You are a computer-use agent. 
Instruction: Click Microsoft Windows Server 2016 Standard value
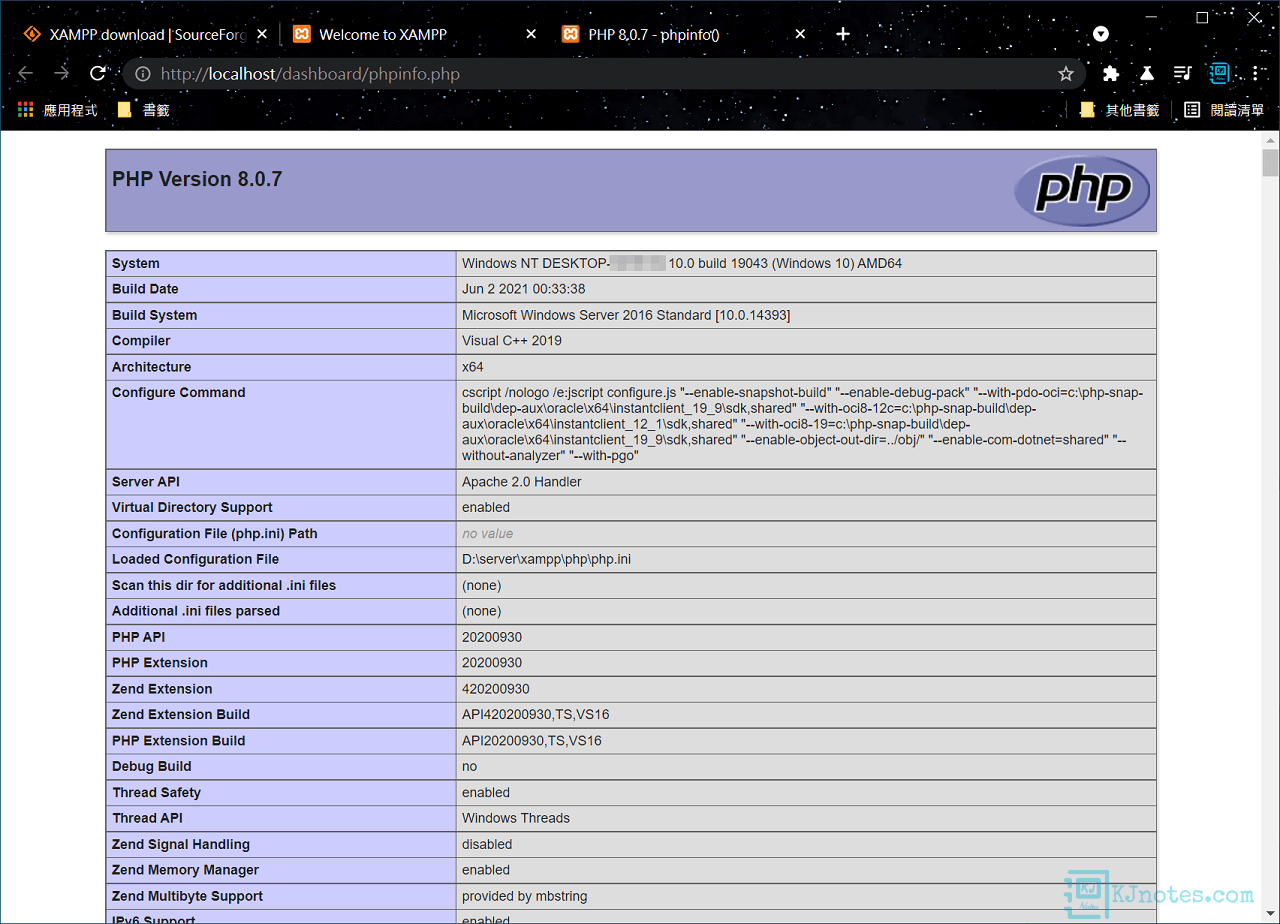[x=626, y=315]
